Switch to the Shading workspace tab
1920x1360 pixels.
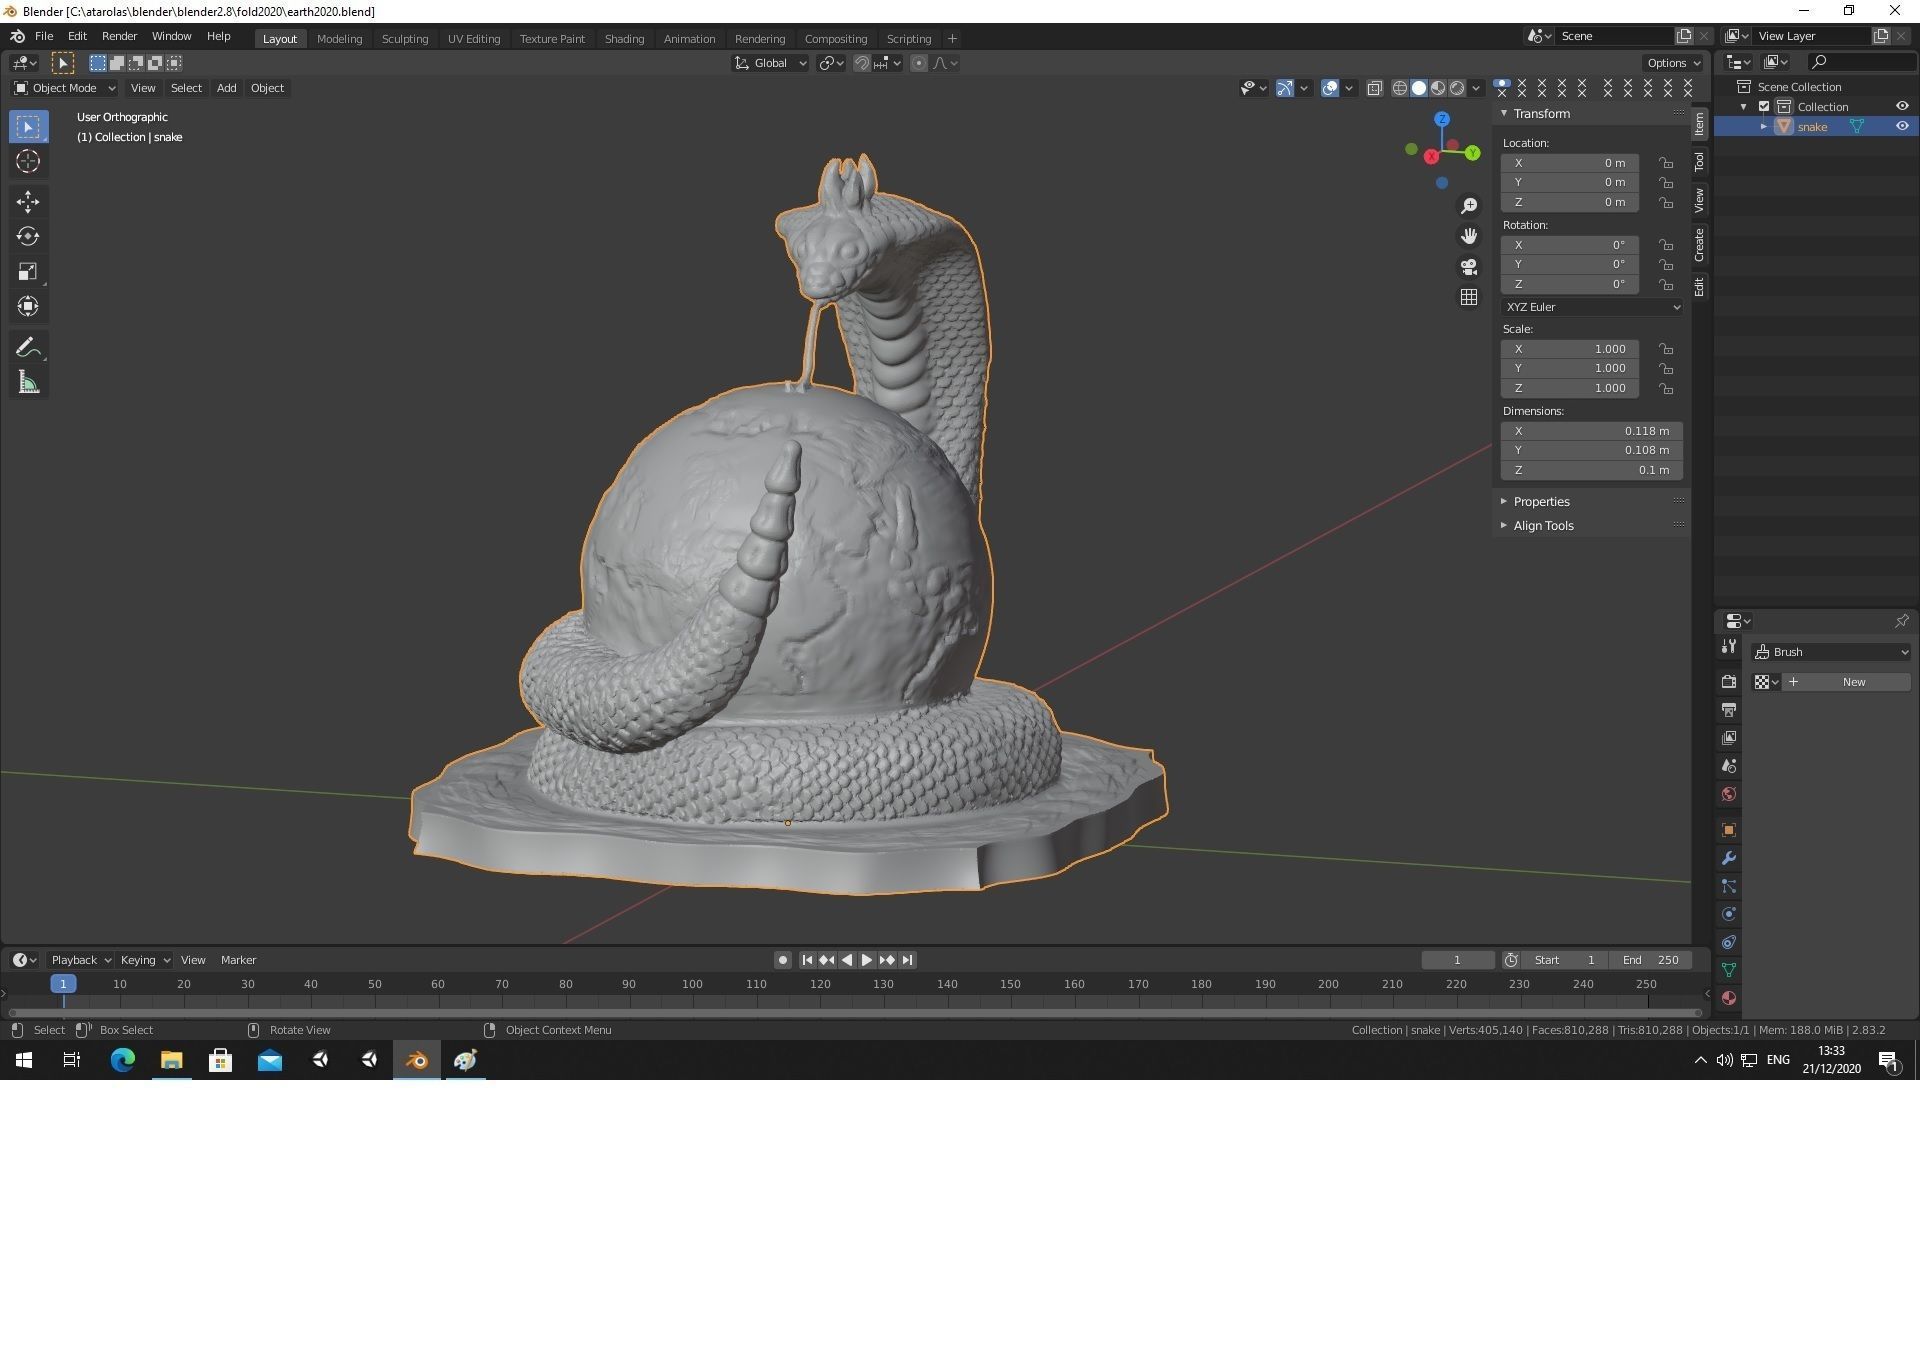click(624, 39)
